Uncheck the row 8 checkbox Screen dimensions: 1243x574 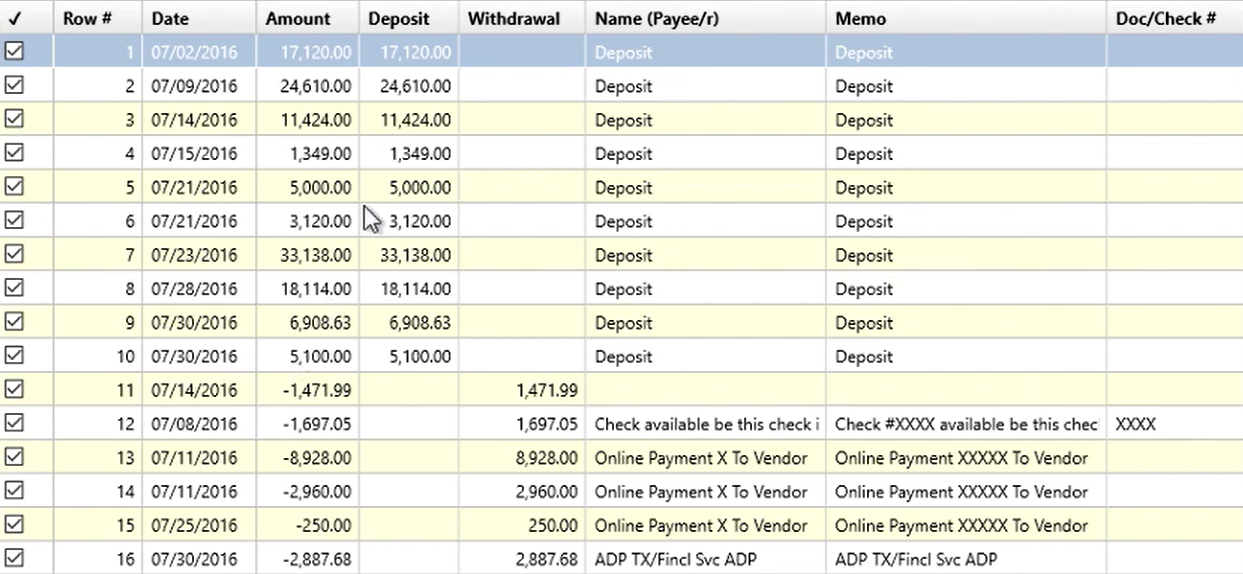click(14, 288)
